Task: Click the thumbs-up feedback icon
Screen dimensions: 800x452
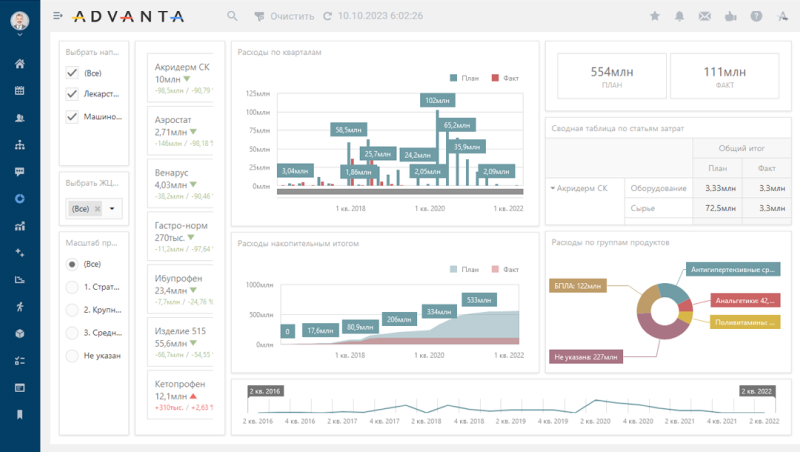Action: (730, 16)
